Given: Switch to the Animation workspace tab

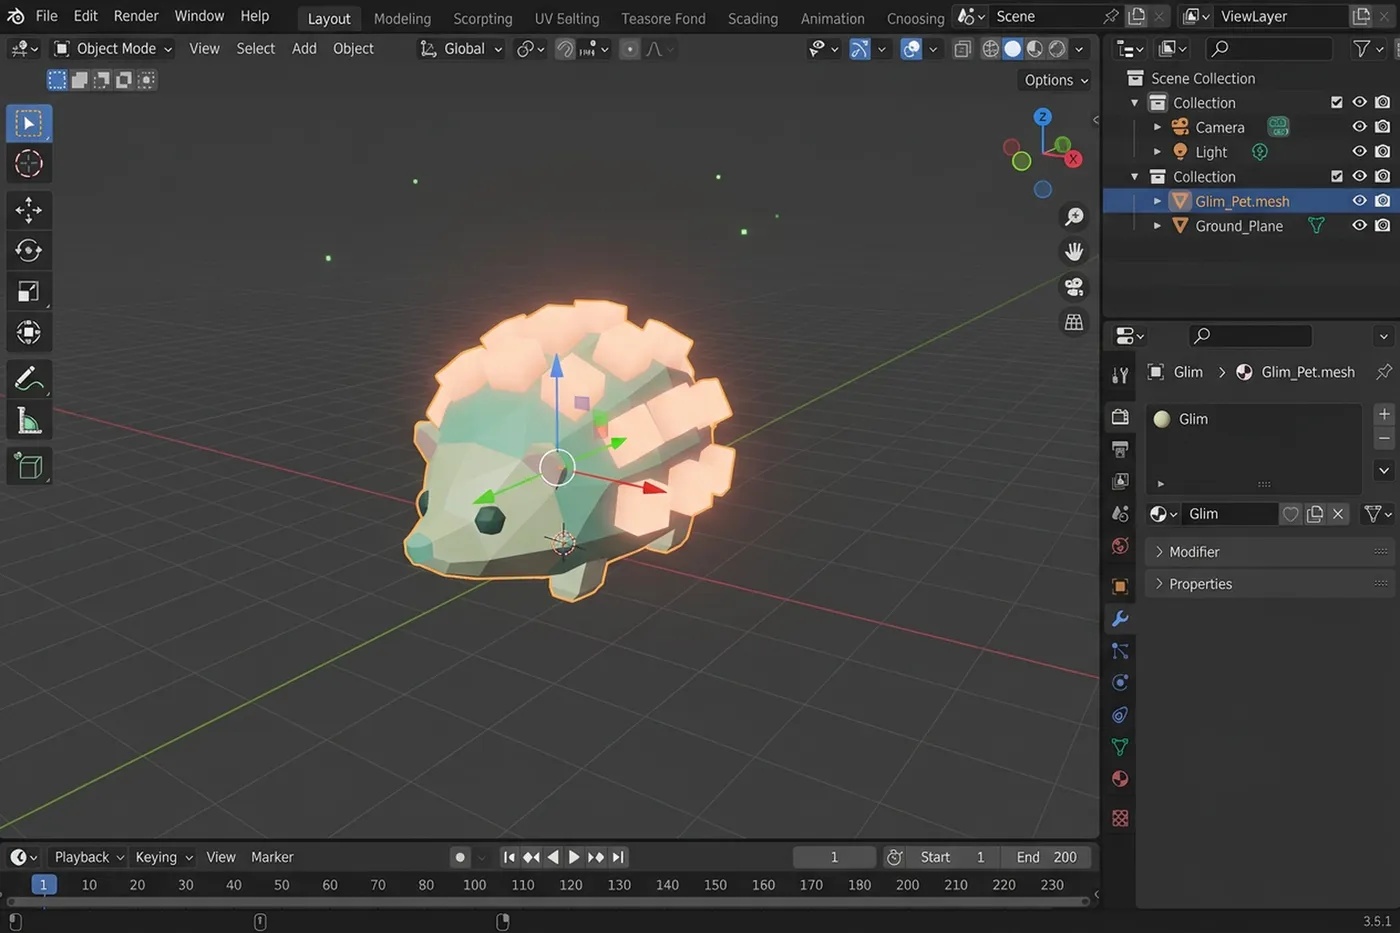Looking at the screenshot, I should click(x=832, y=18).
